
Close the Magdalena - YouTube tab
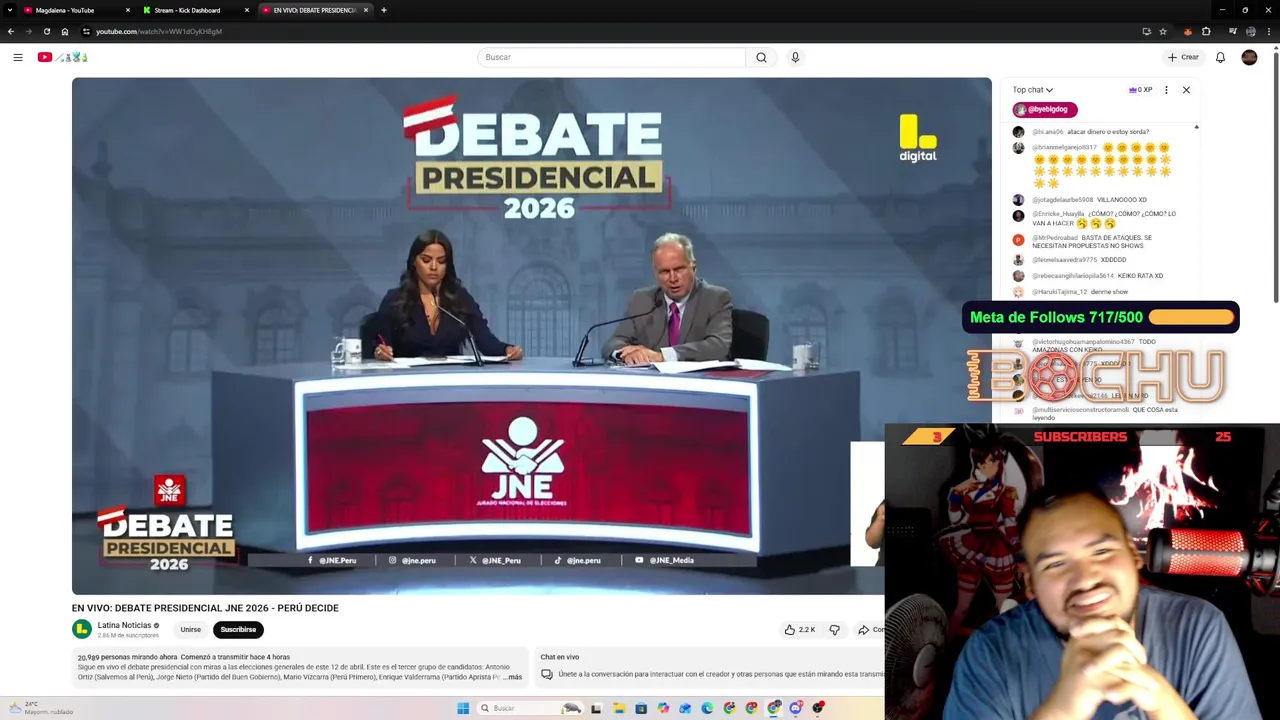[x=128, y=10]
